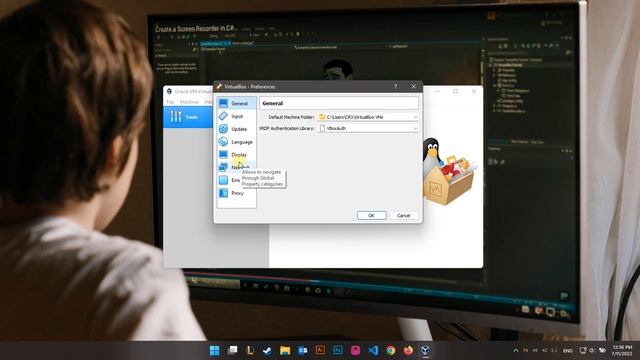Open Visual Studio Code from taskbar
The image size is (640, 360).
373,350
